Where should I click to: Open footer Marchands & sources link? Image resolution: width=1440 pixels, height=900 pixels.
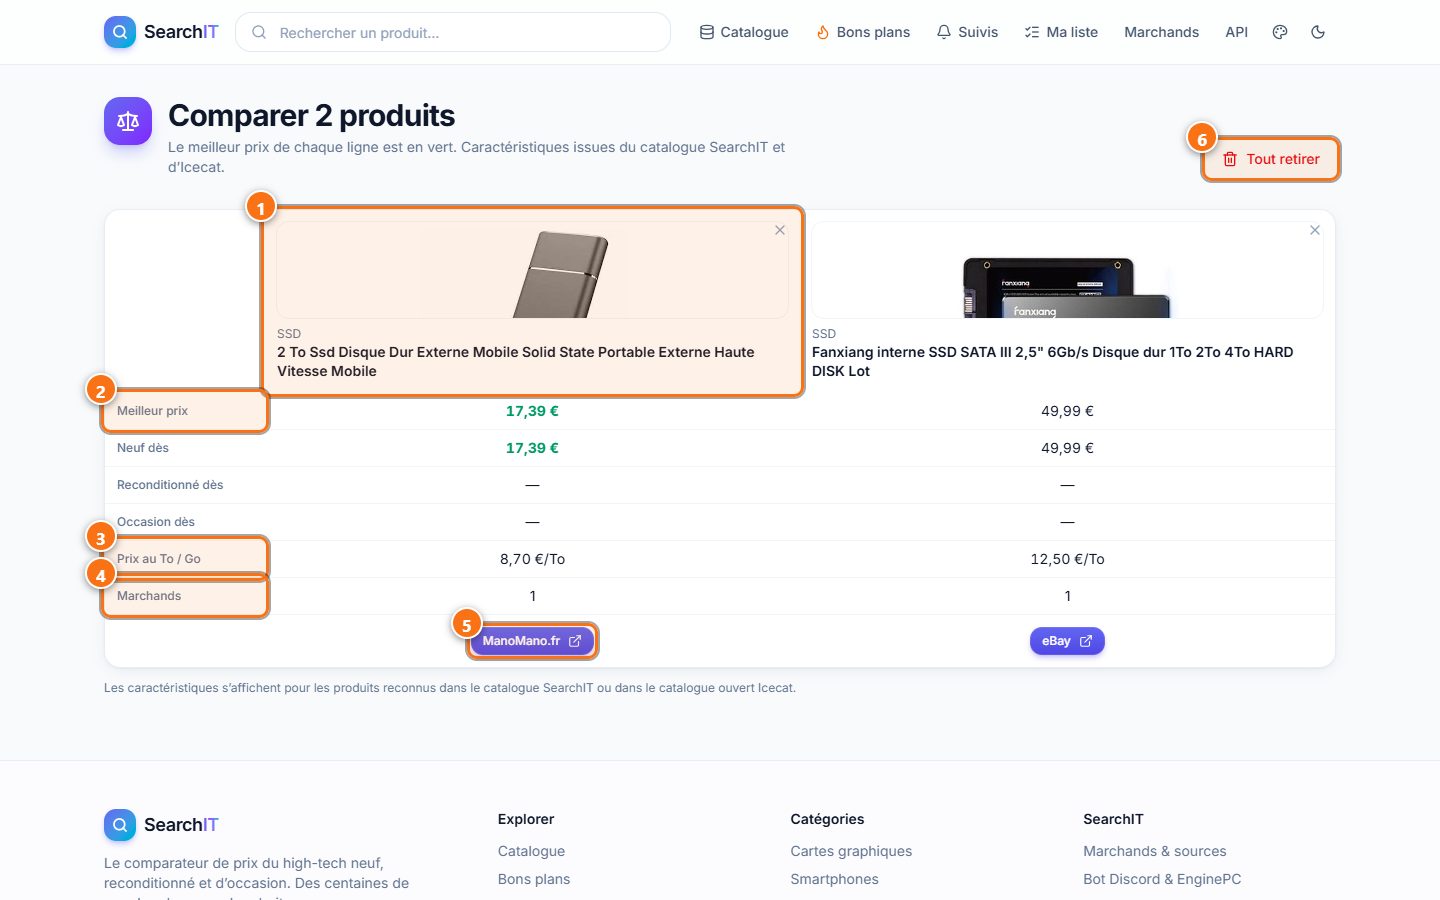click(x=1155, y=851)
